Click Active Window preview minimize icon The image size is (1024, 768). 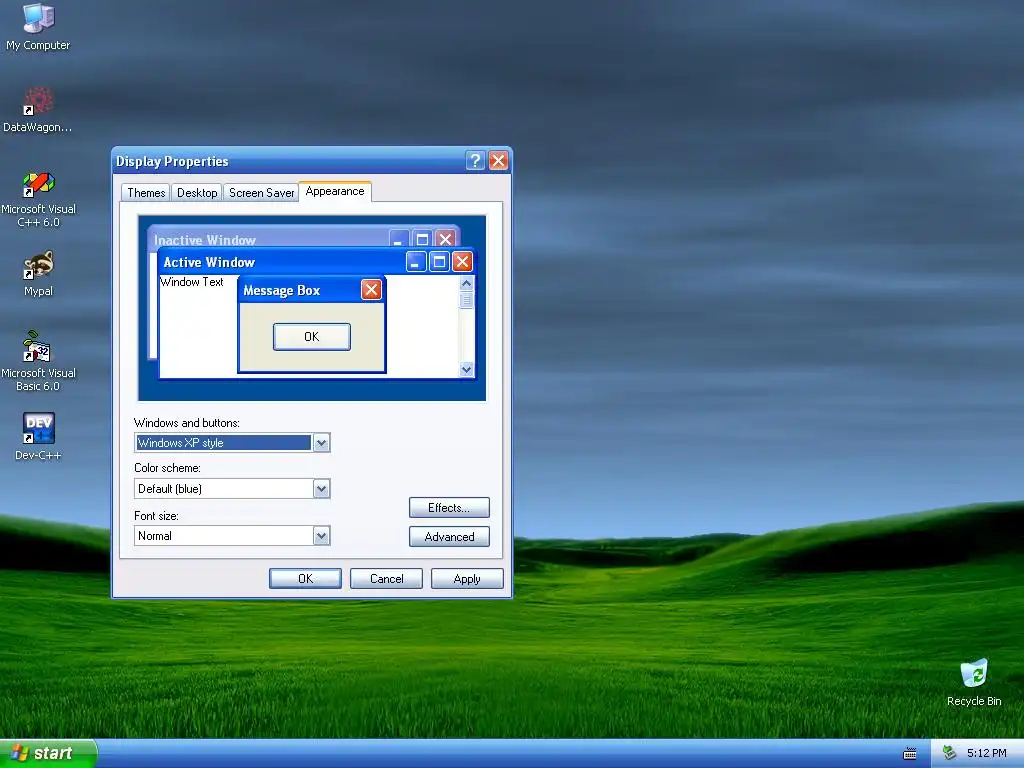click(x=416, y=262)
